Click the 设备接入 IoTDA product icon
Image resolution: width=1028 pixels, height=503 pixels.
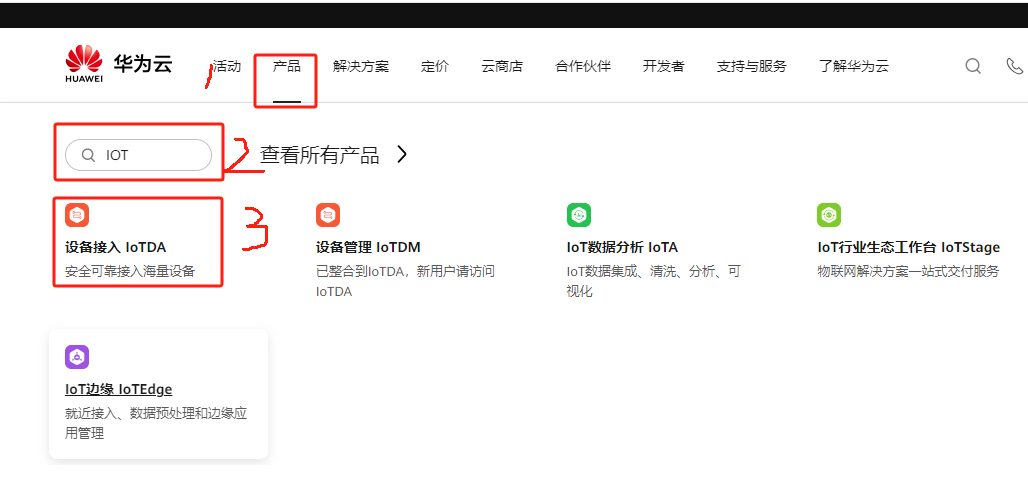(x=77, y=215)
